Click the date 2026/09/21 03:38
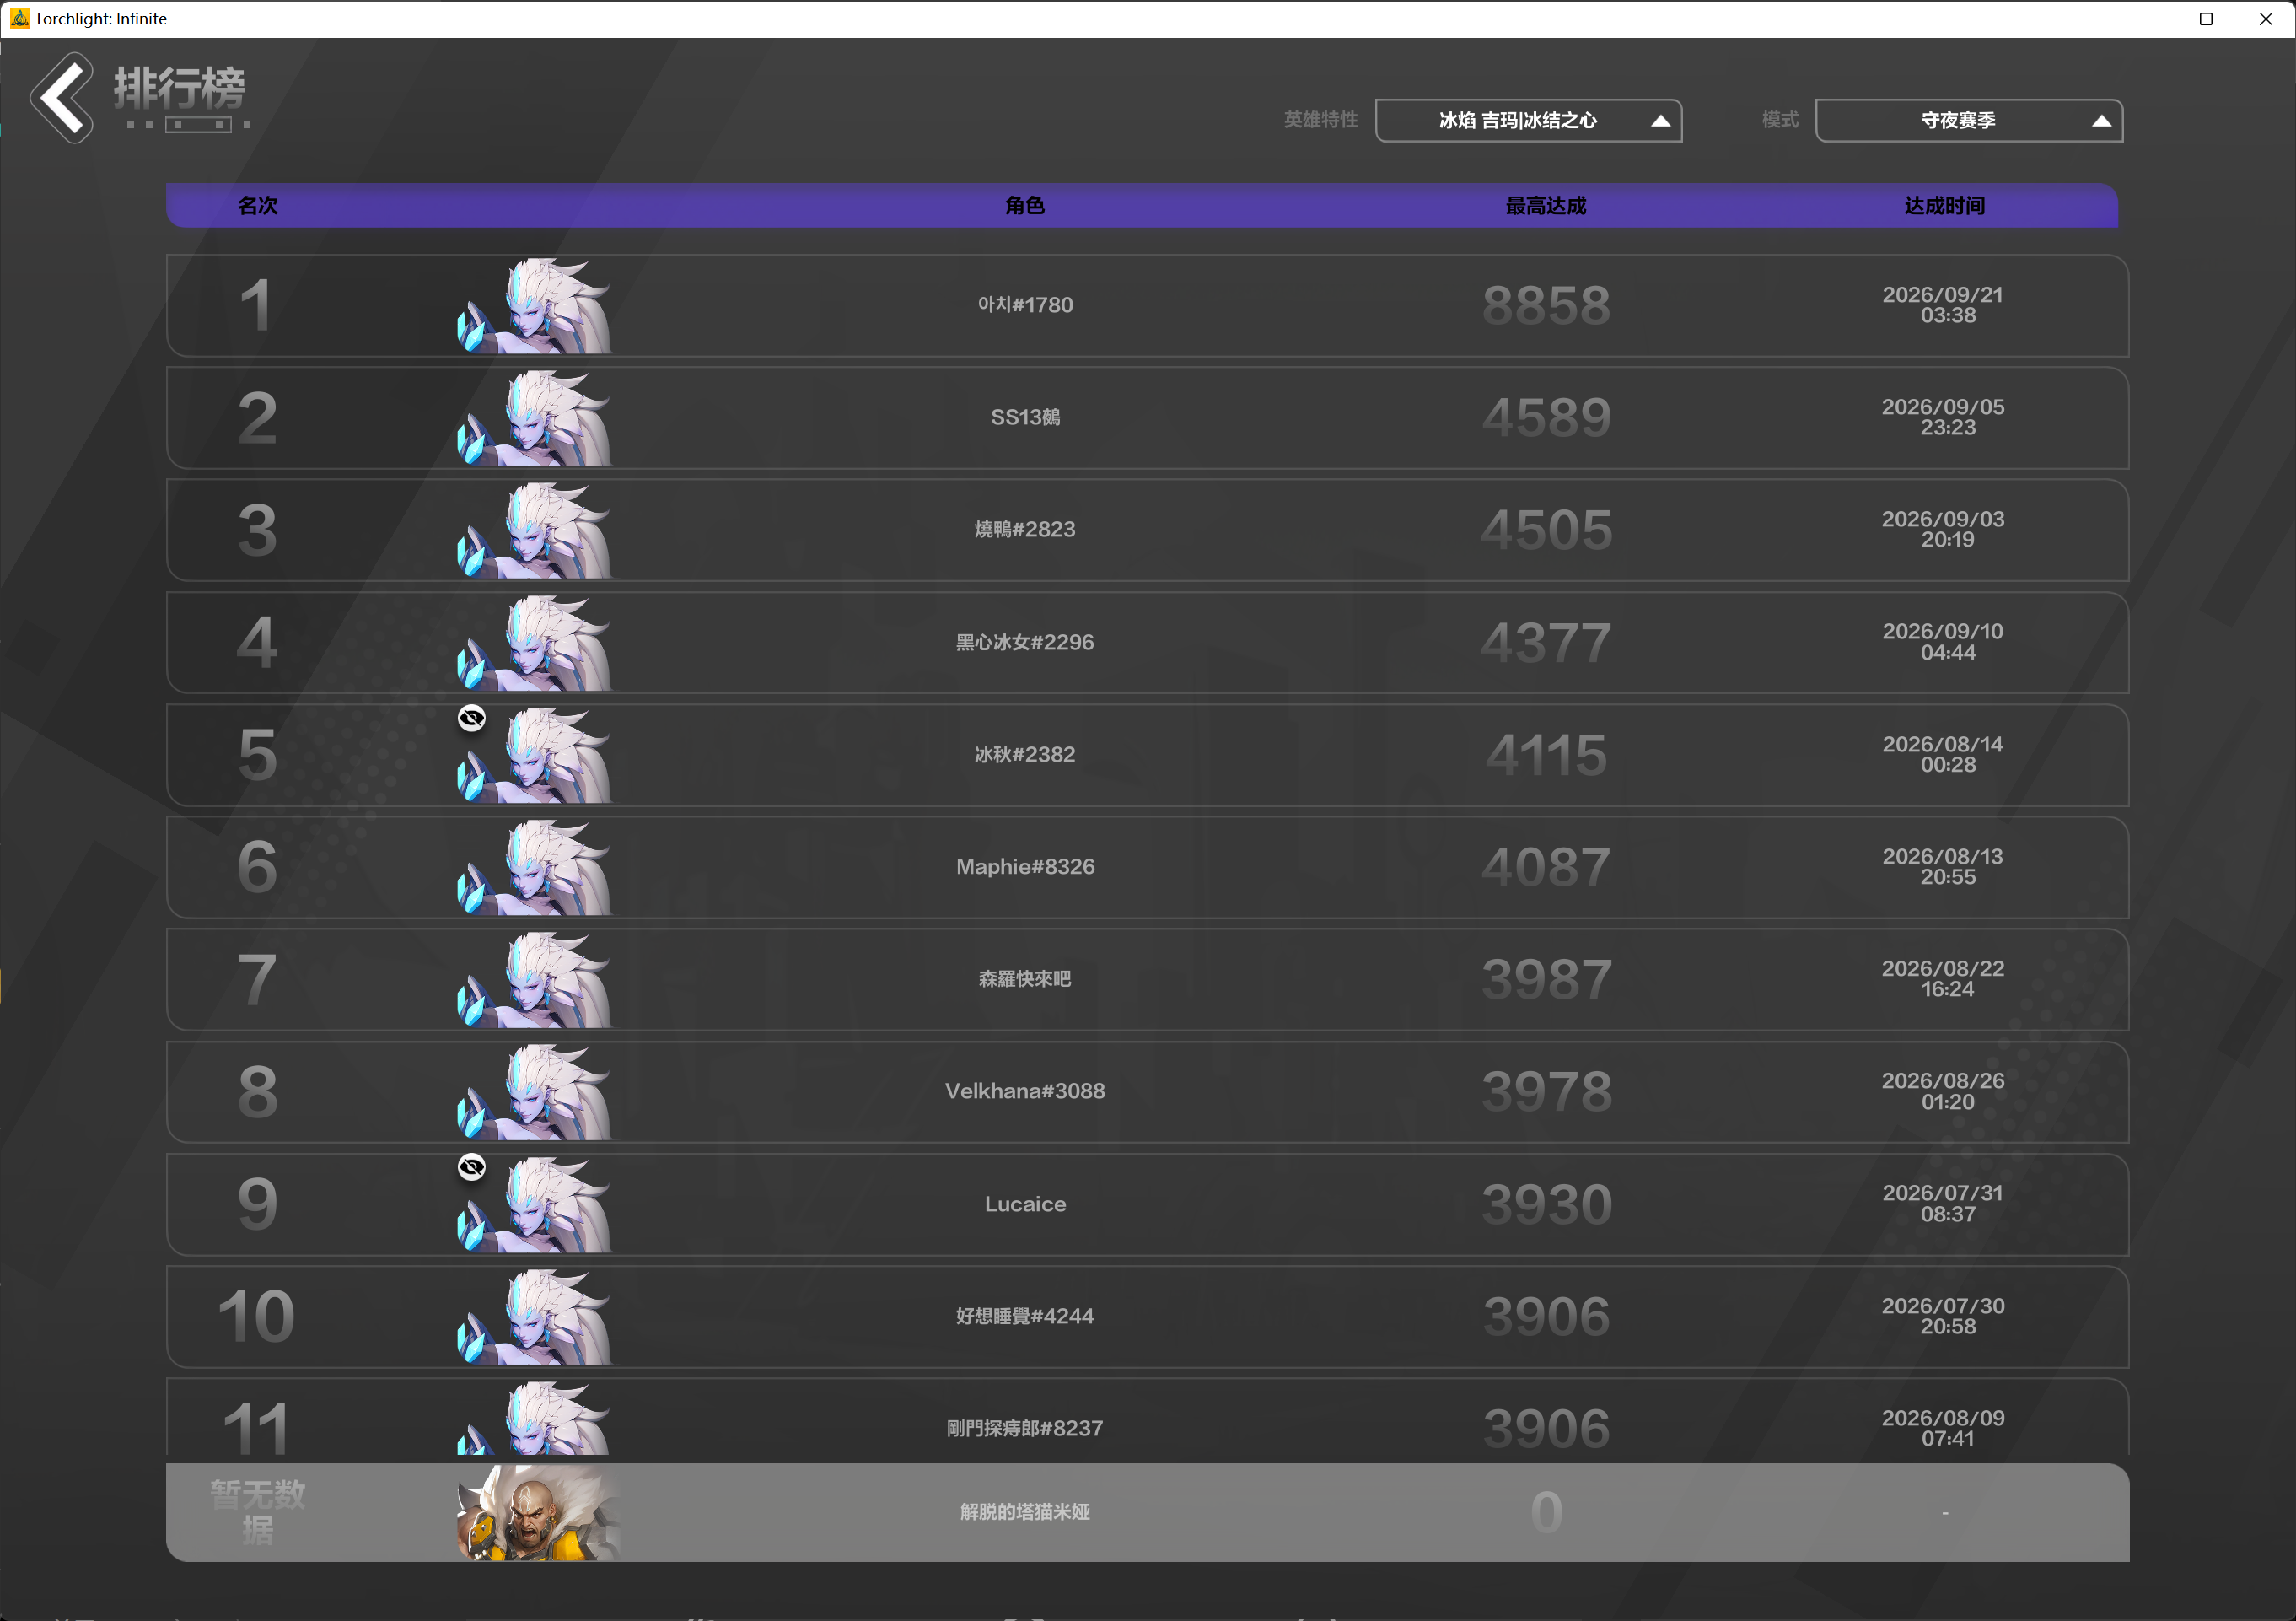Image resolution: width=2296 pixels, height=1621 pixels. click(x=1944, y=305)
